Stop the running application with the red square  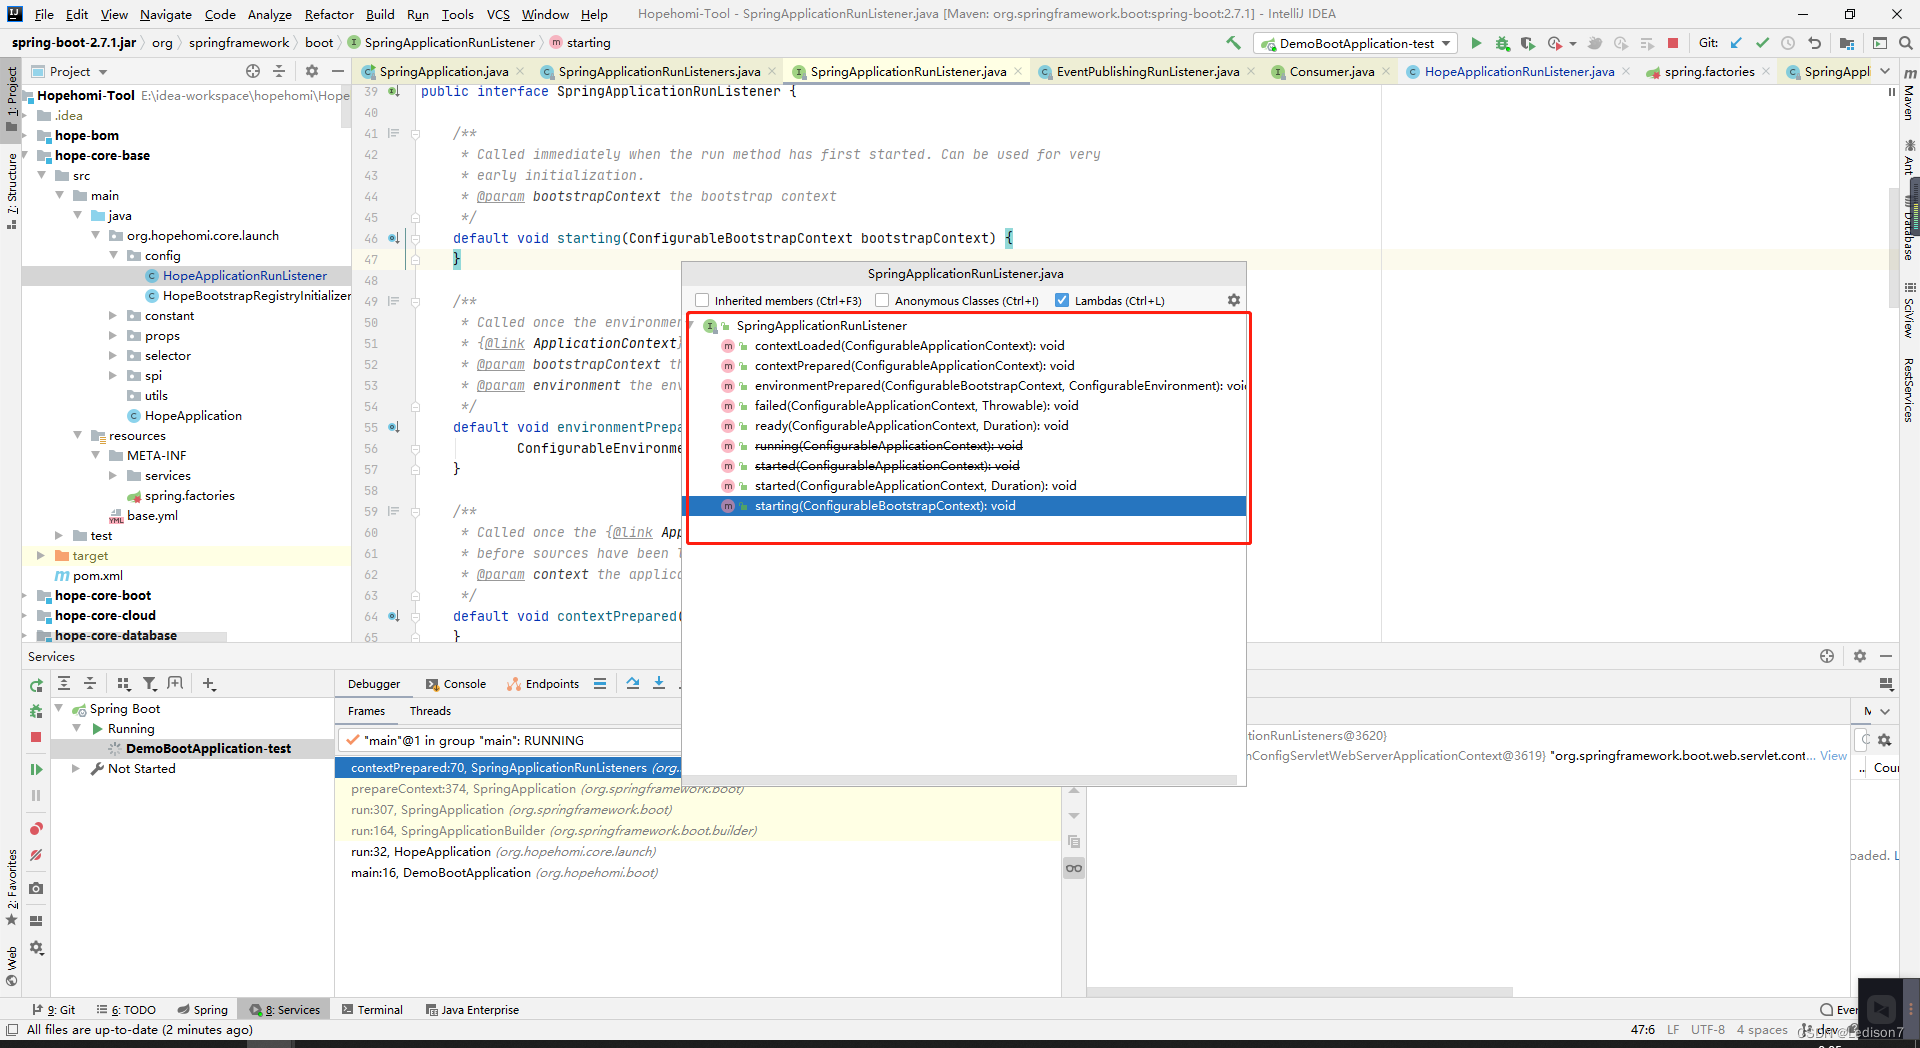point(1673,43)
